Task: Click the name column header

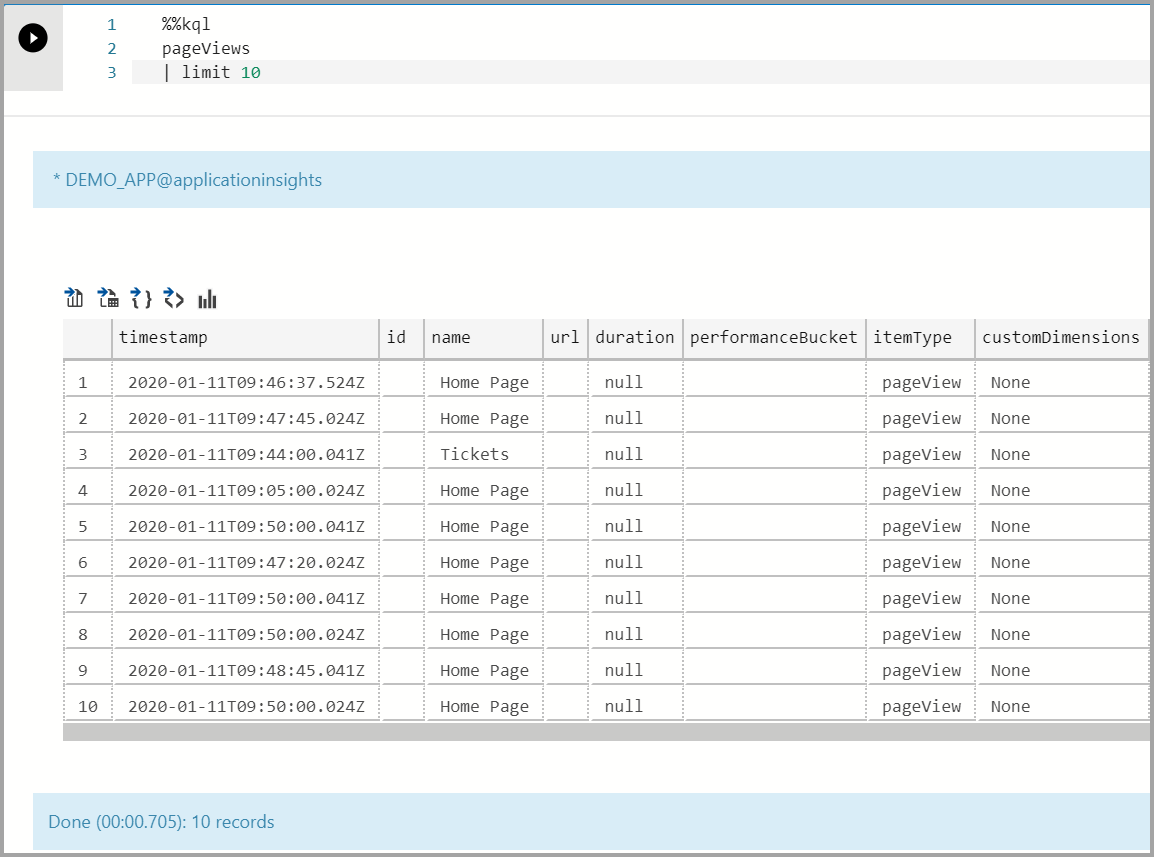Action: pyautogui.click(x=452, y=338)
